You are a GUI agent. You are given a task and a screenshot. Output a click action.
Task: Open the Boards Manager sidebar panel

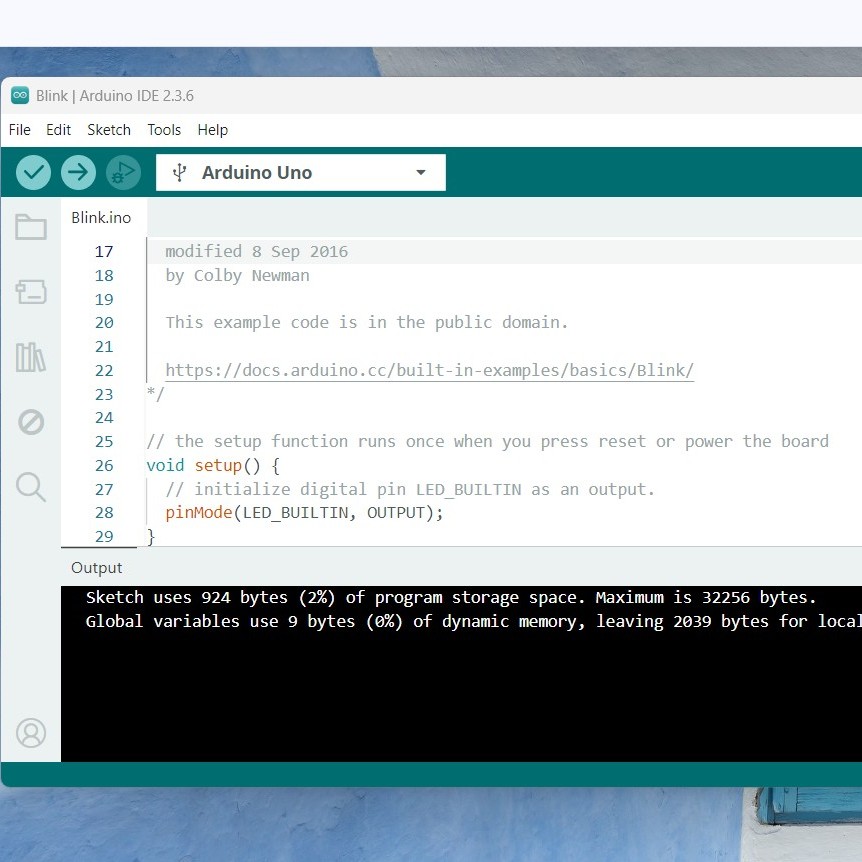click(x=30, y=292)
